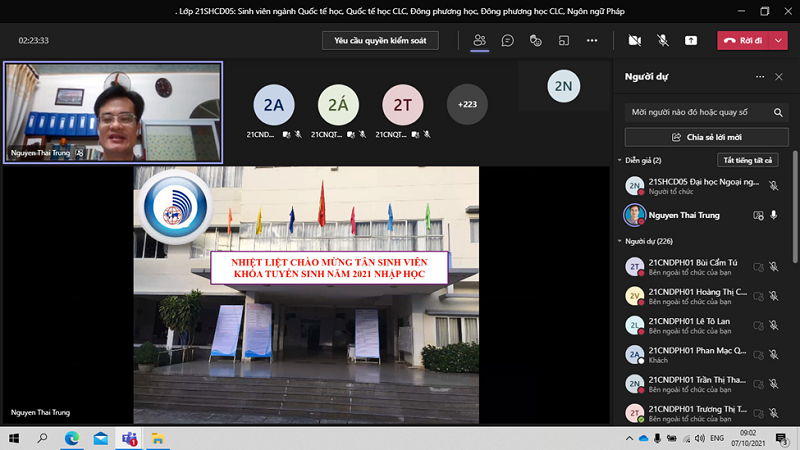Click the Tắt tiếng tất cả button
Screen dimensions: 800x450
(747, 160)
